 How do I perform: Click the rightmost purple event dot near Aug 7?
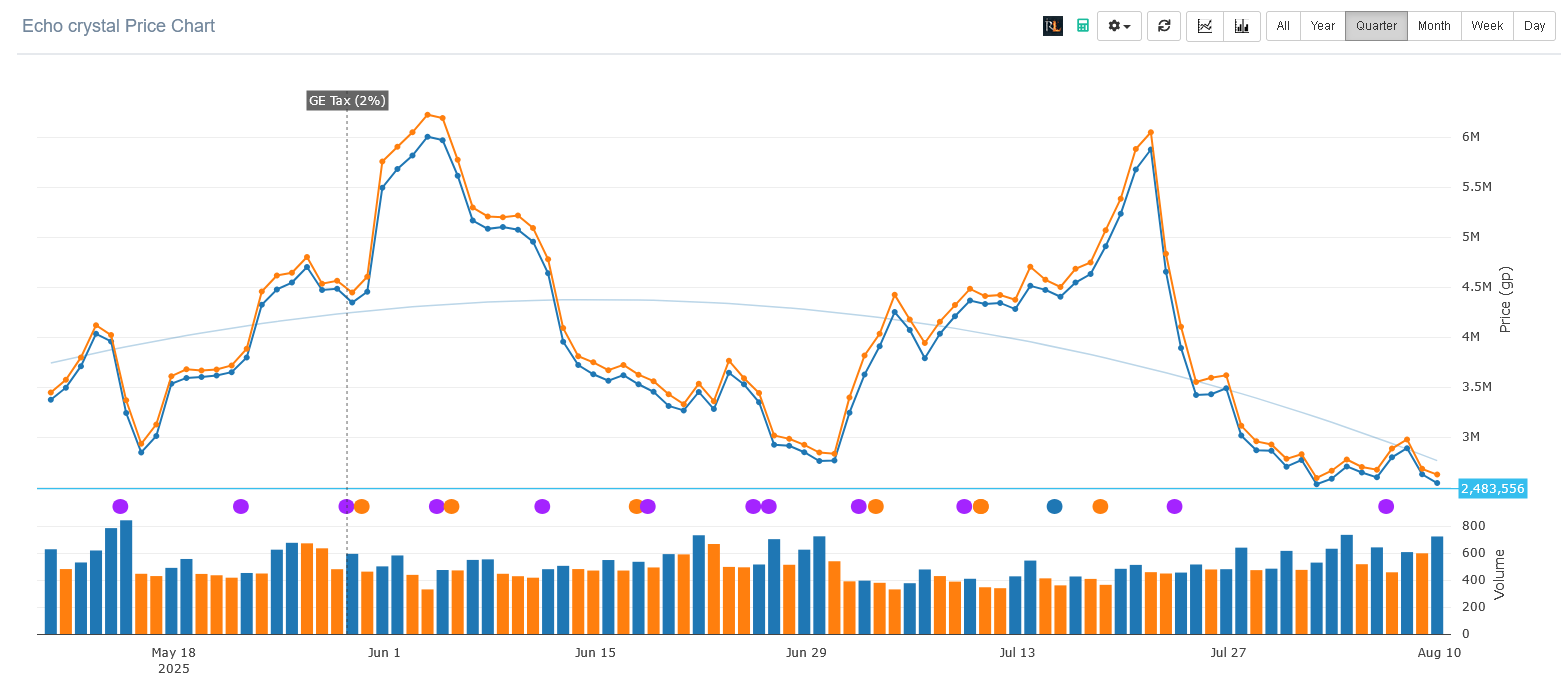(1386, 506)
